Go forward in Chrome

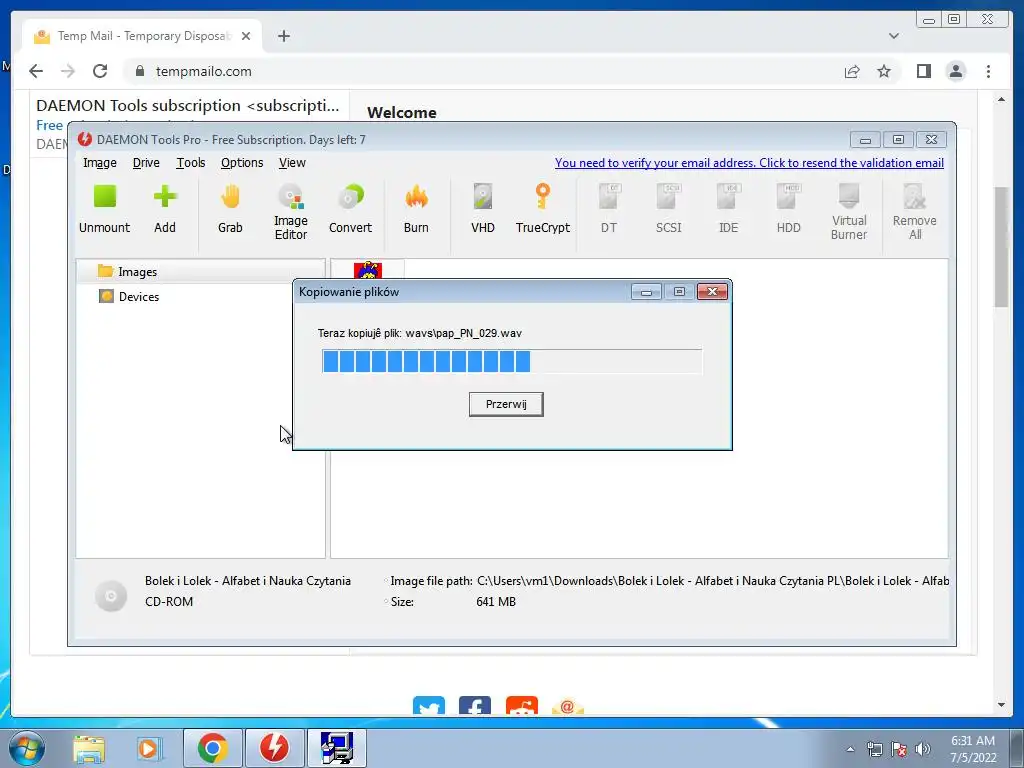click(68, 71)
